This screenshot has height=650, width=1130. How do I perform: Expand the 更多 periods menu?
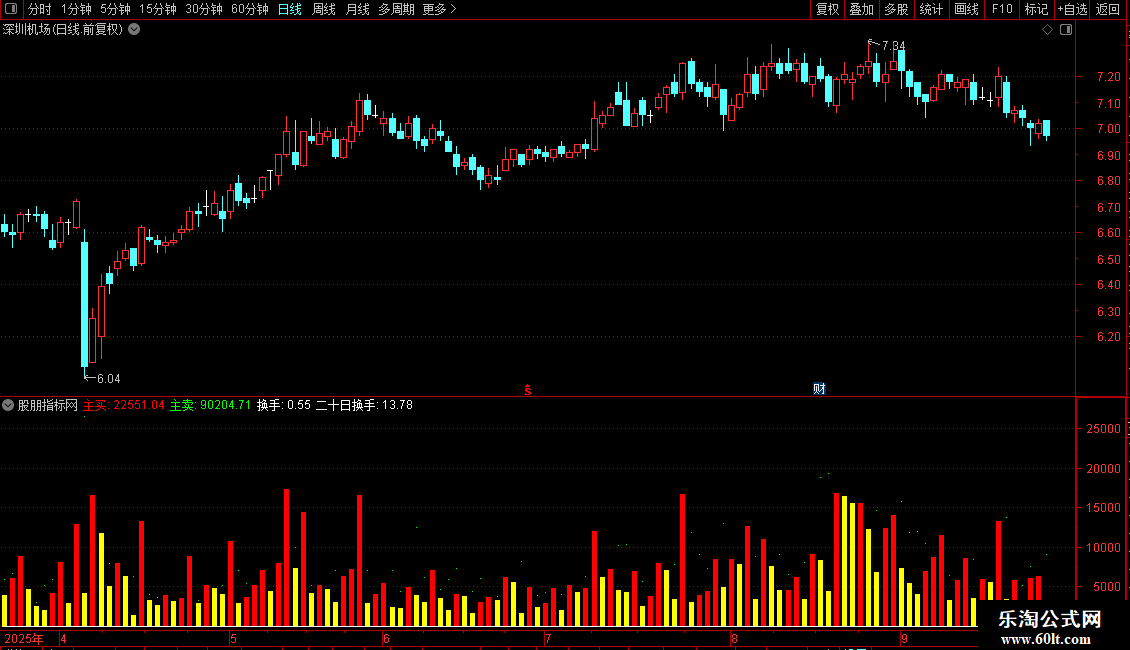[439, 9]
